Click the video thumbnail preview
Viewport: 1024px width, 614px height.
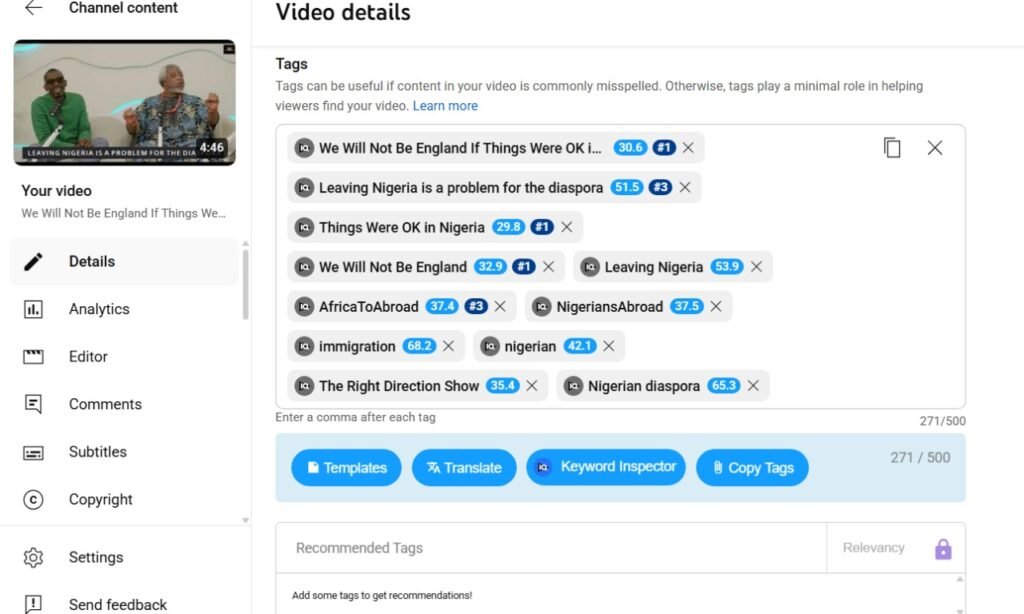[x=124, y=103]
